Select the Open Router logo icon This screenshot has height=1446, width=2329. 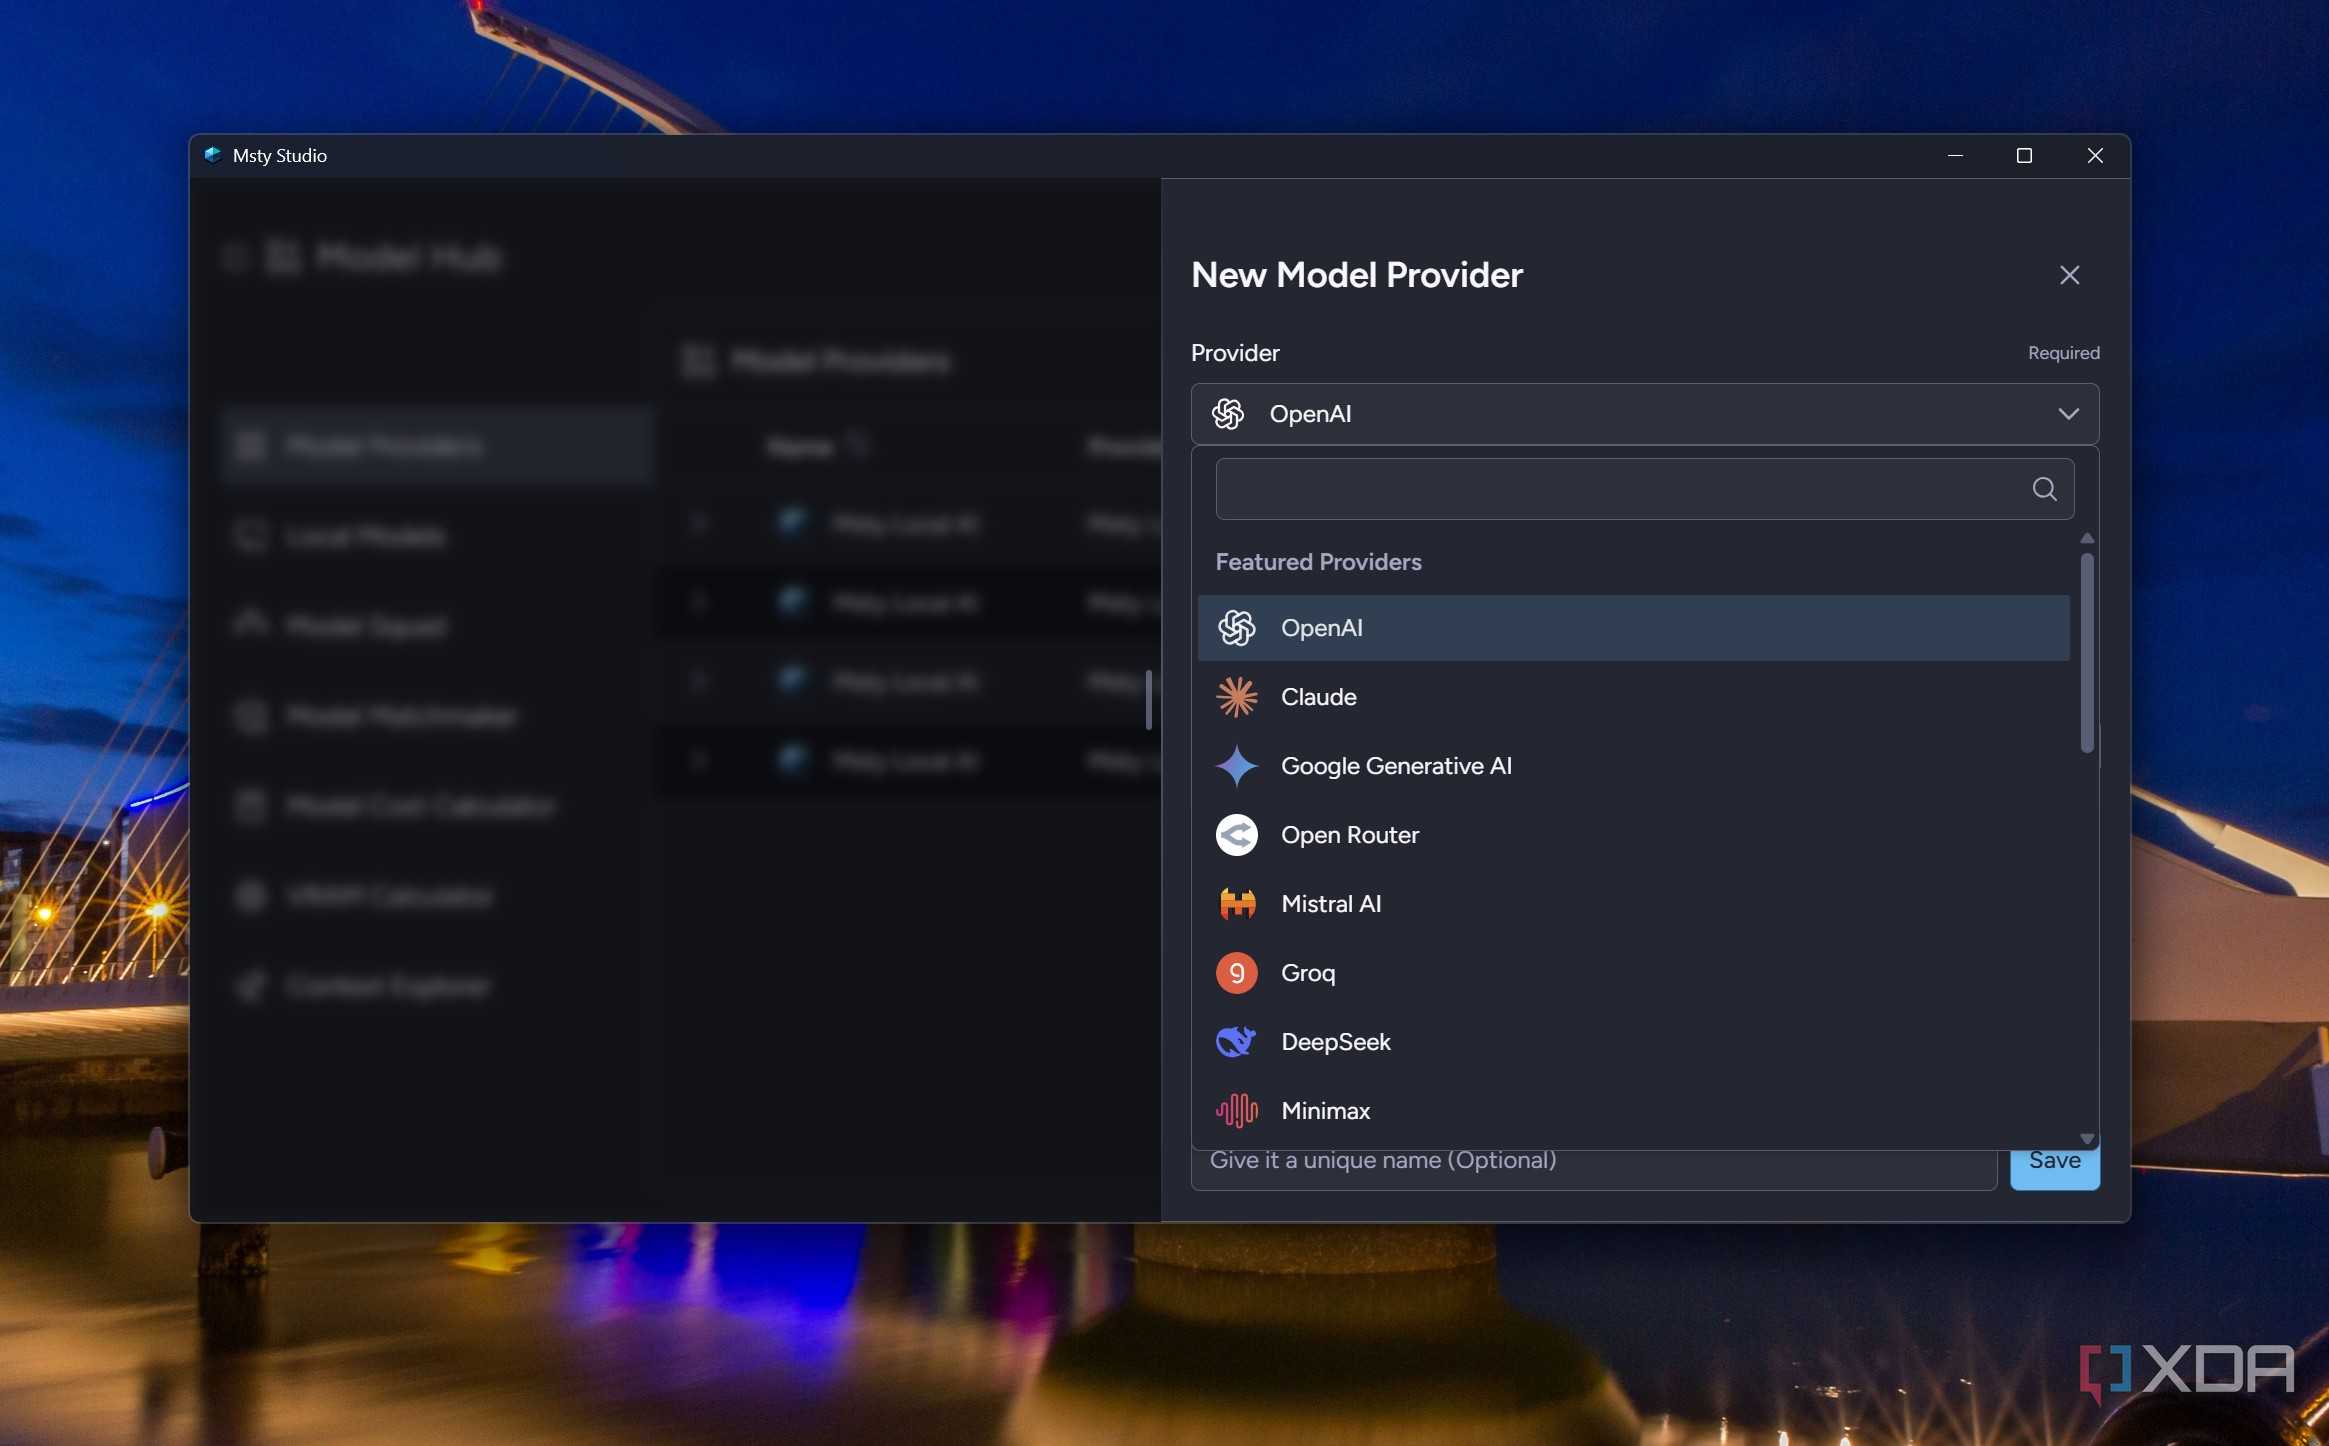(1237, 835)
